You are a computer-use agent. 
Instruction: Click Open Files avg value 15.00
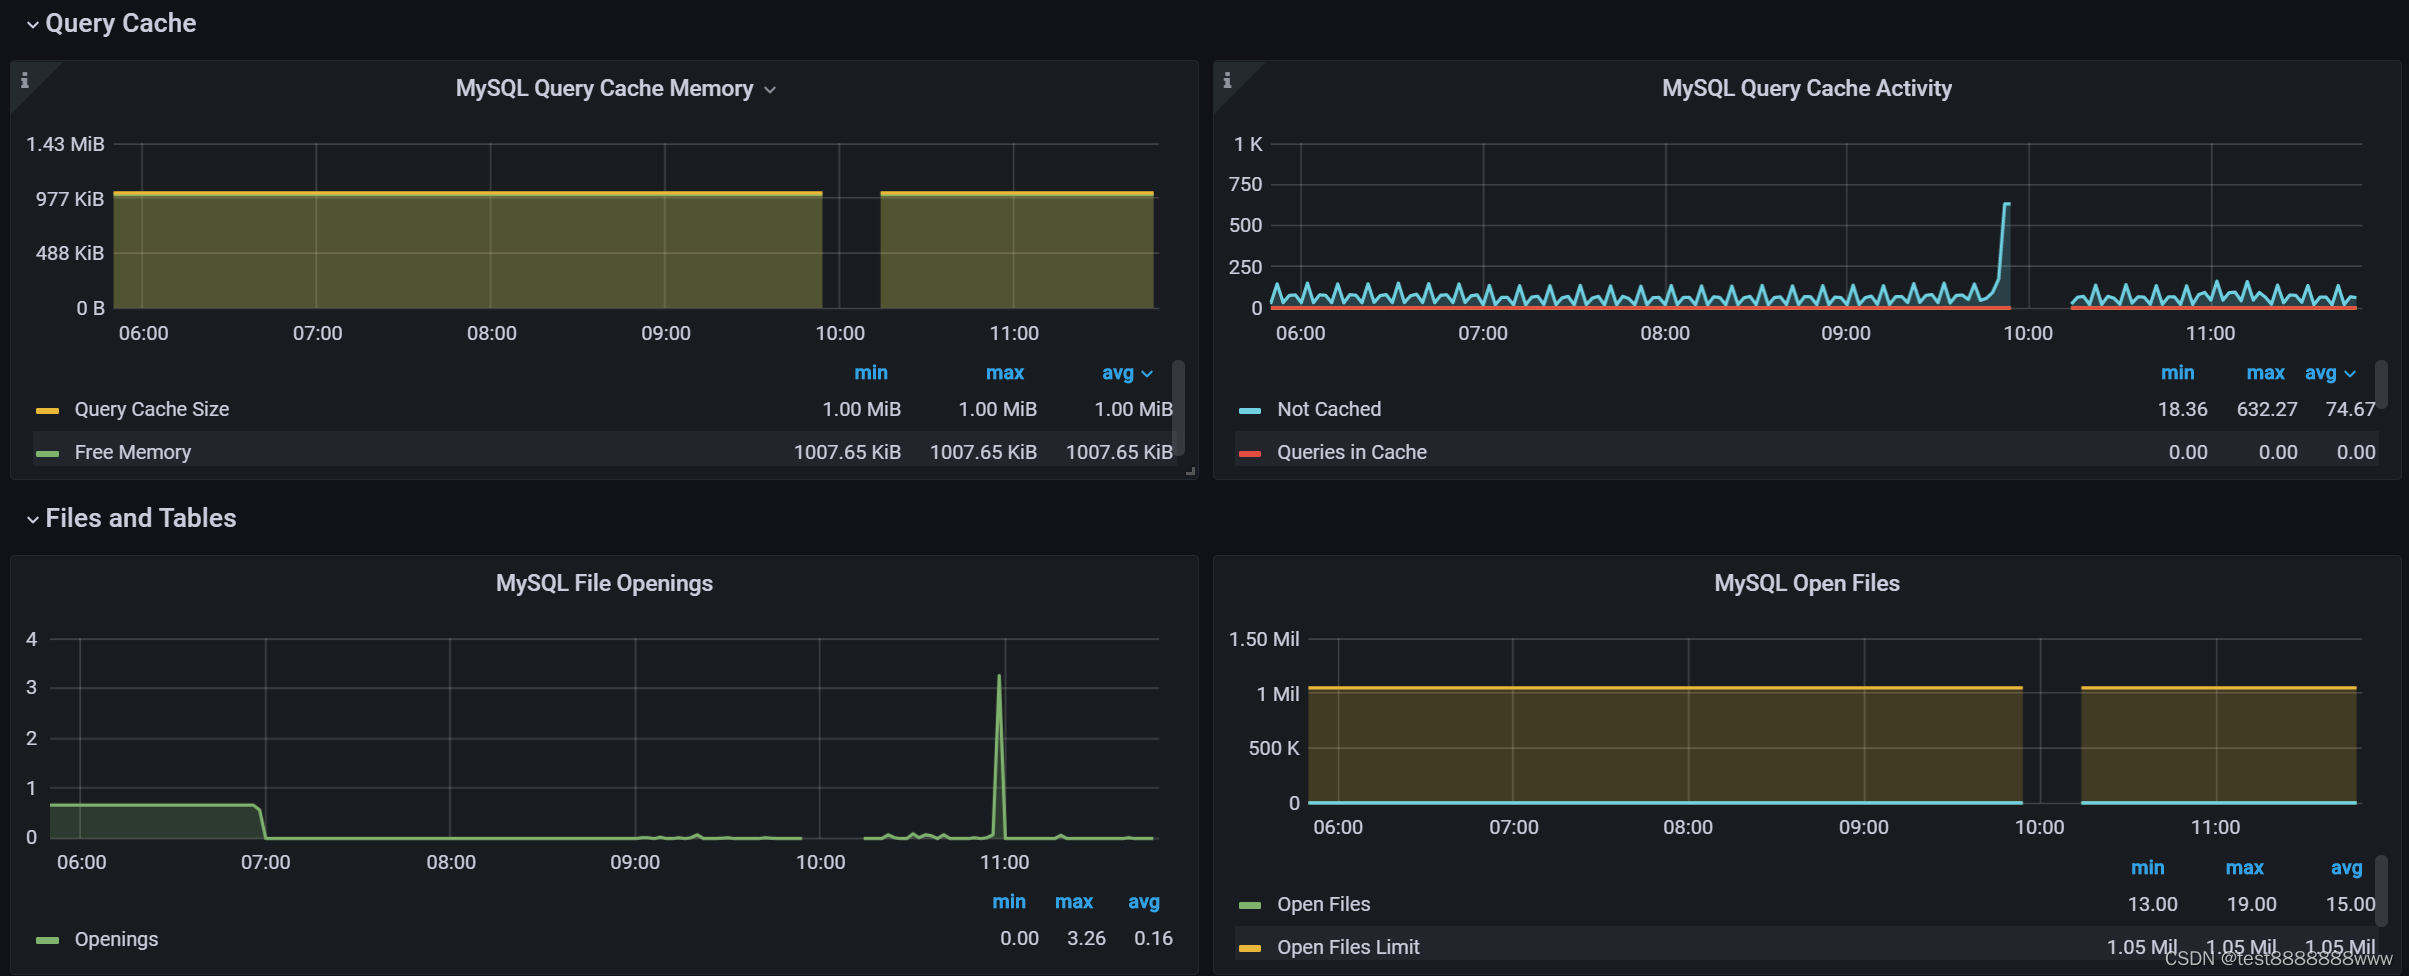tap(2350, 904)
